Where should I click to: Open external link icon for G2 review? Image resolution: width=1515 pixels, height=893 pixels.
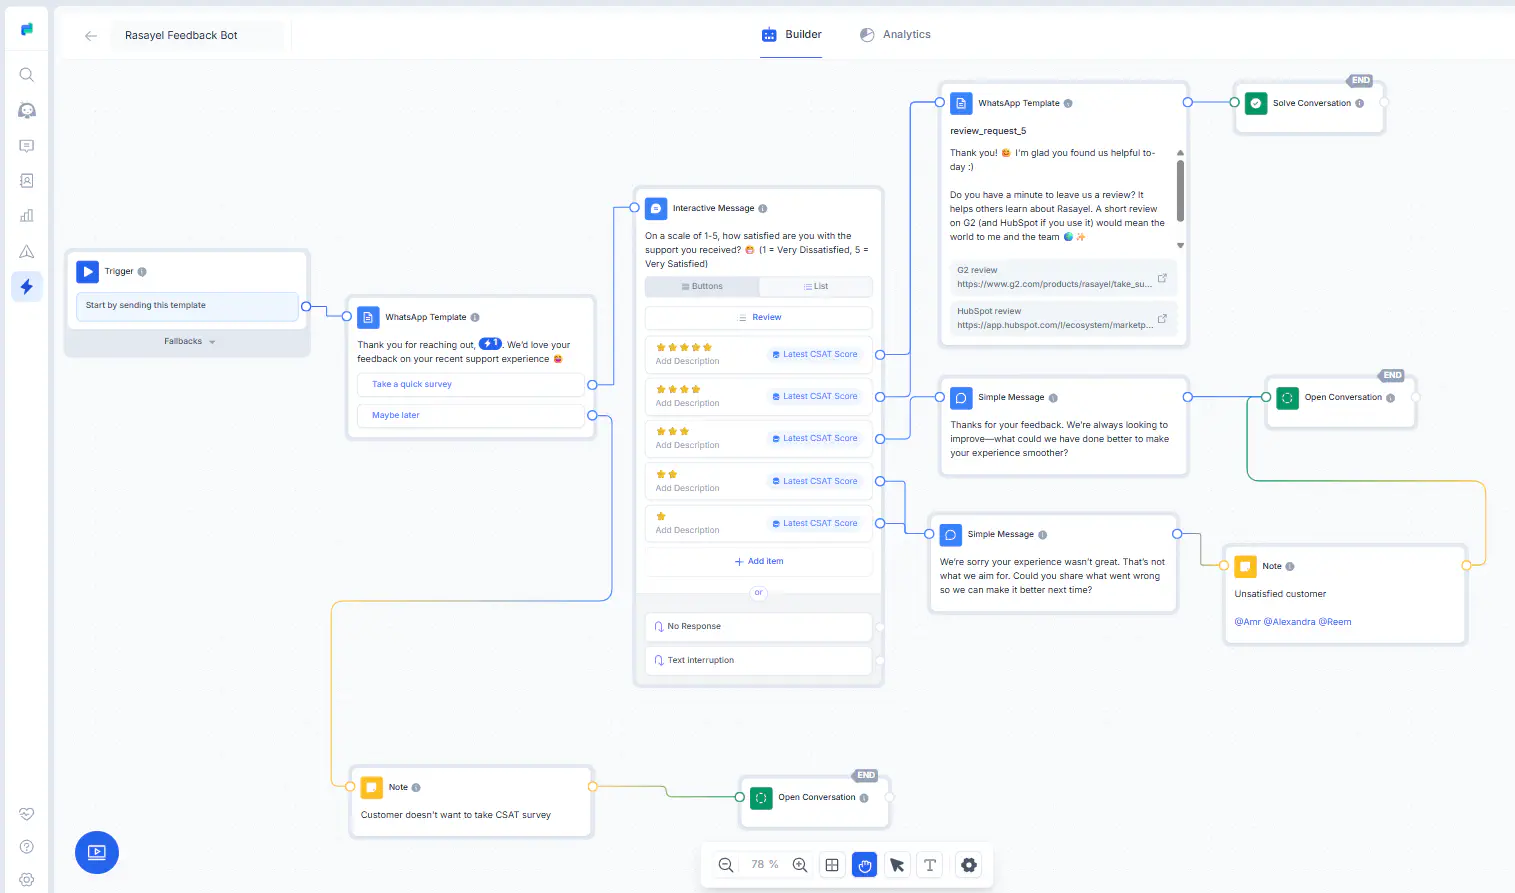(1162, 278)
